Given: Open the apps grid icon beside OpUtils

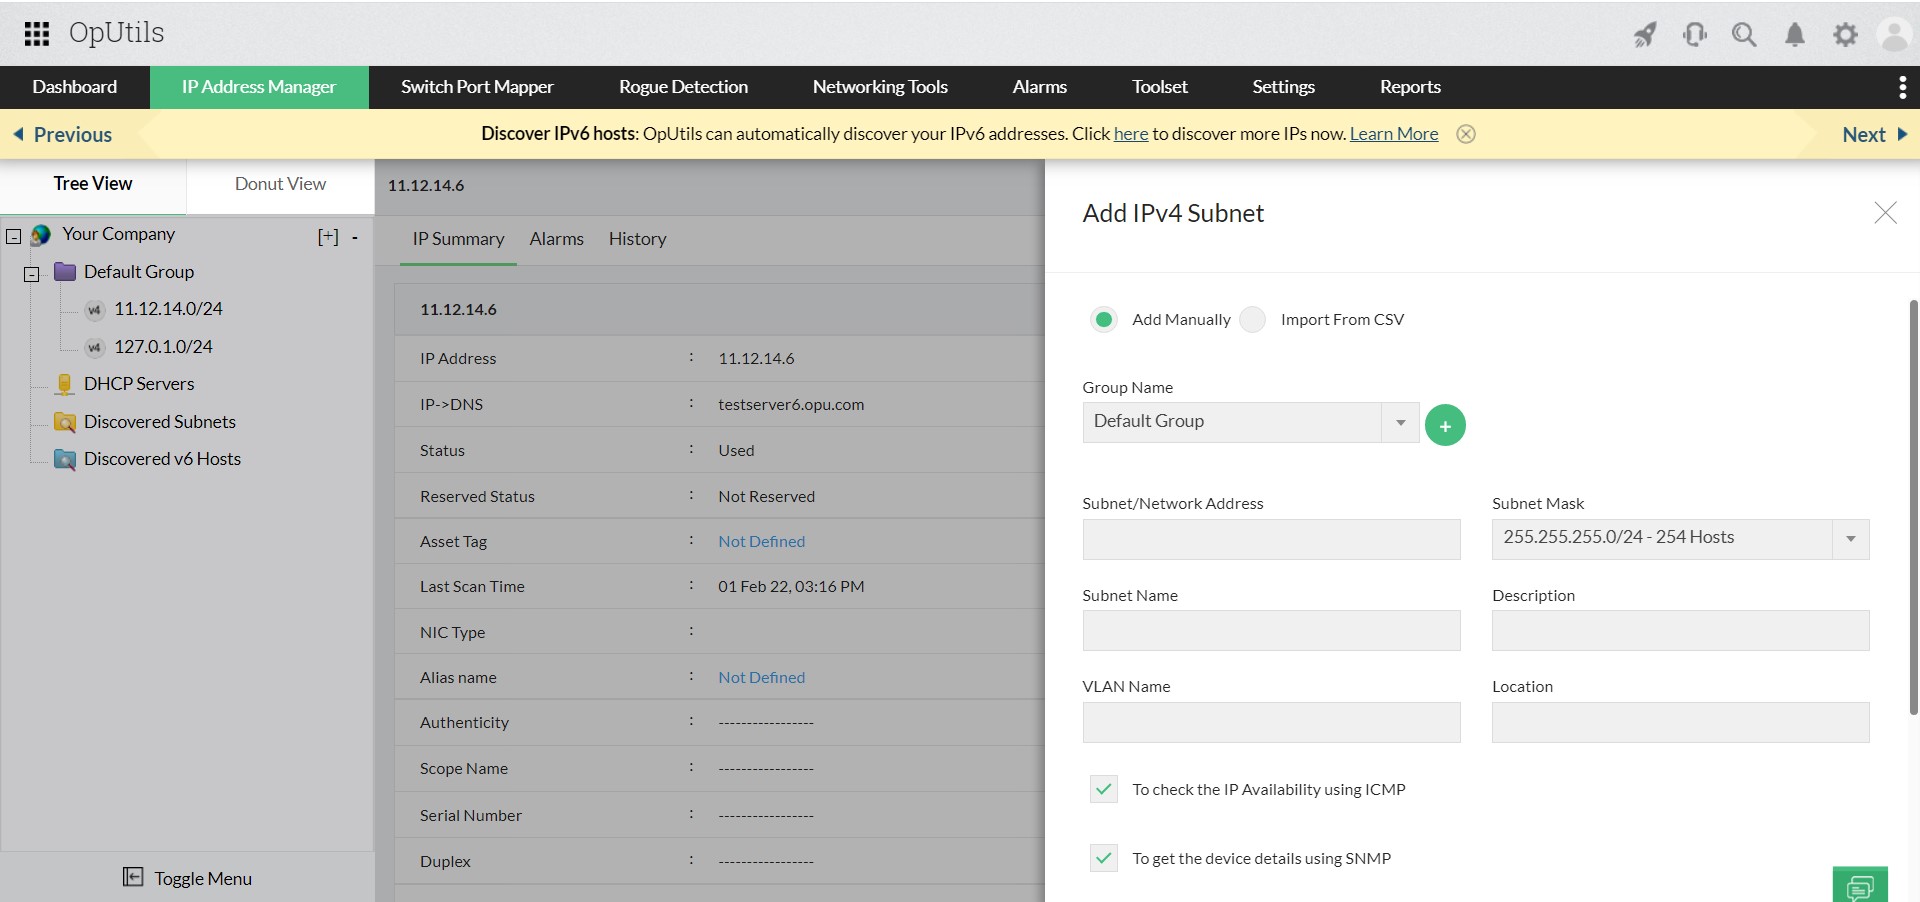Looking at the screenshot, I should [x=36, y=33].
